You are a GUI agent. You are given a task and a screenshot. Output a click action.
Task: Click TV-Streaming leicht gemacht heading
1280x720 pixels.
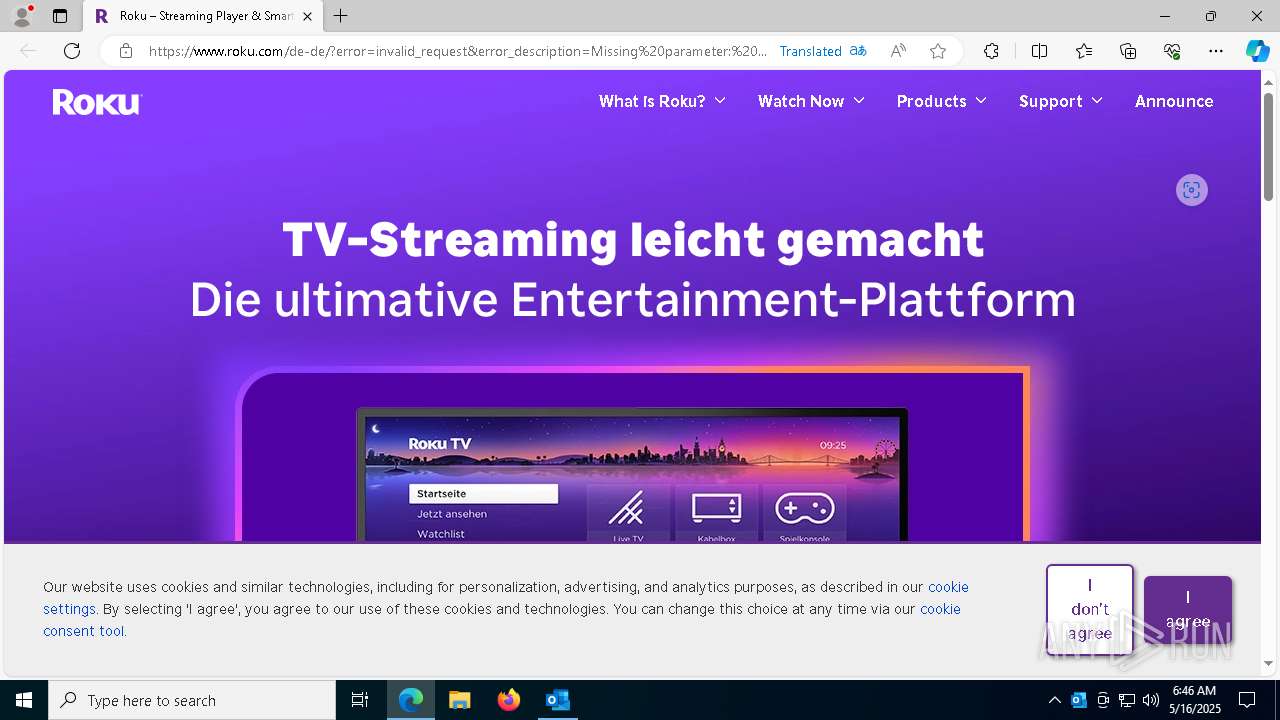click(633, 240)
